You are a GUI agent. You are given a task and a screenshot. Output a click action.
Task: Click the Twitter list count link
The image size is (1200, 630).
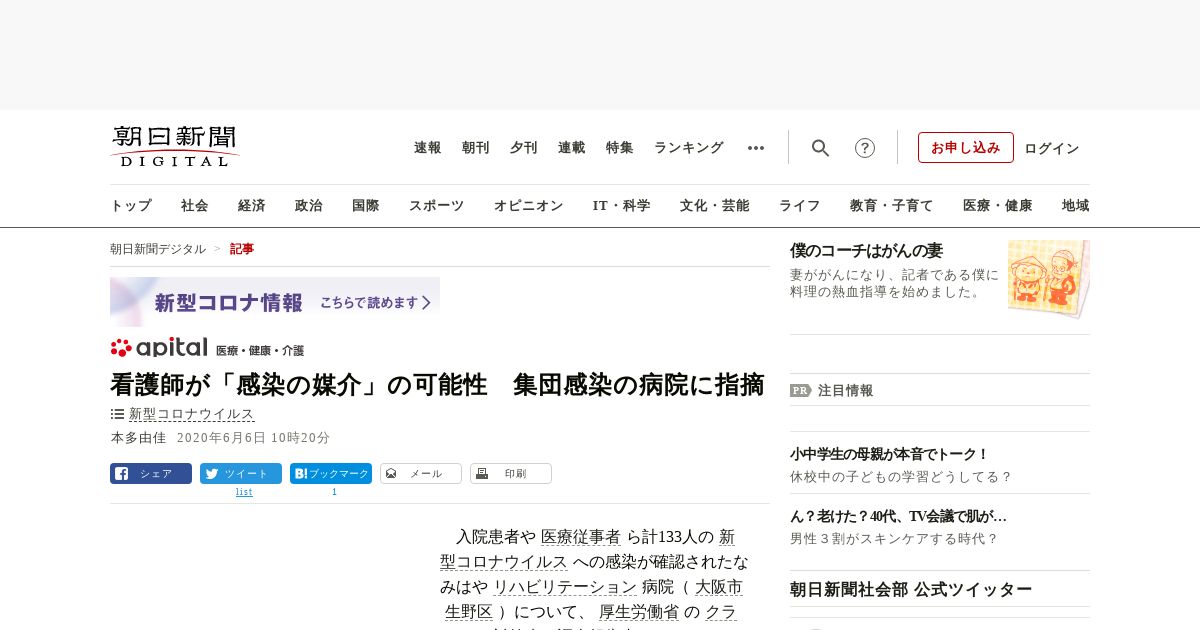click(244, 492)
